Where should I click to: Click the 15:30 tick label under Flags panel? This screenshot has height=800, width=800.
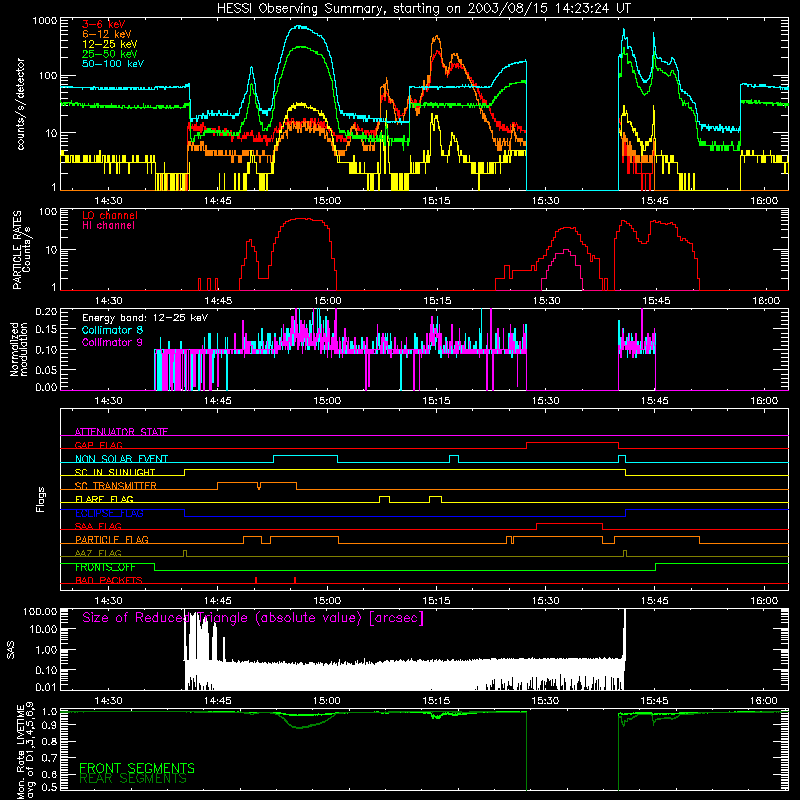[545, 601]
